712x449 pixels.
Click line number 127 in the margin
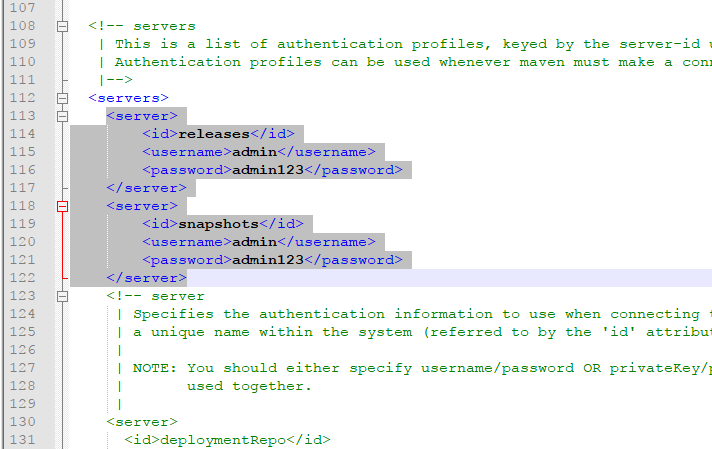coord(22,368)
